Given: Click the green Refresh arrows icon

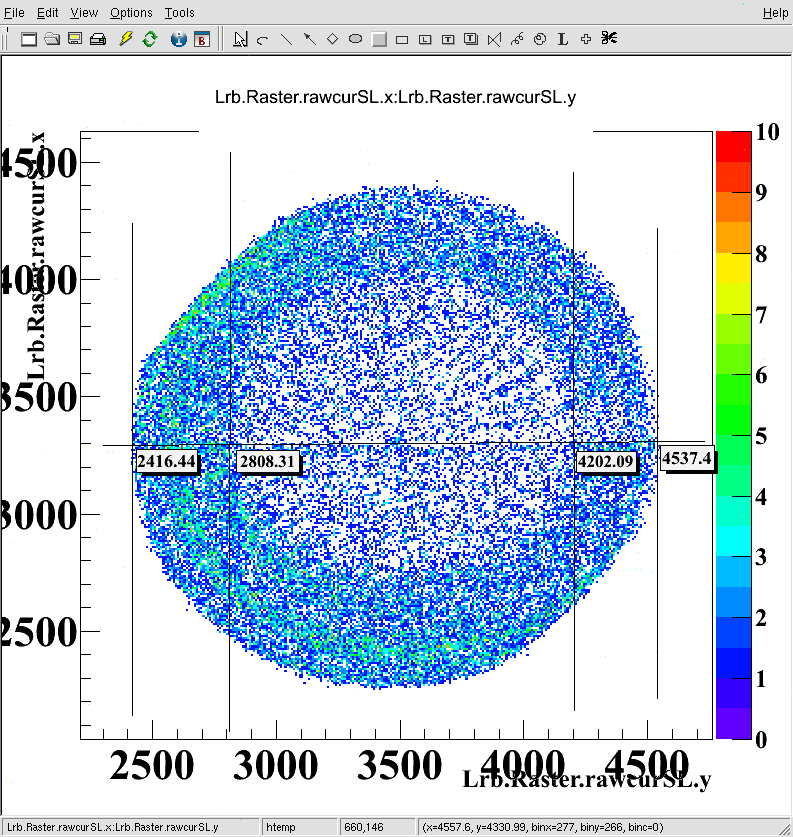Looking at the screenshot, I should click(x=150, y=39).
